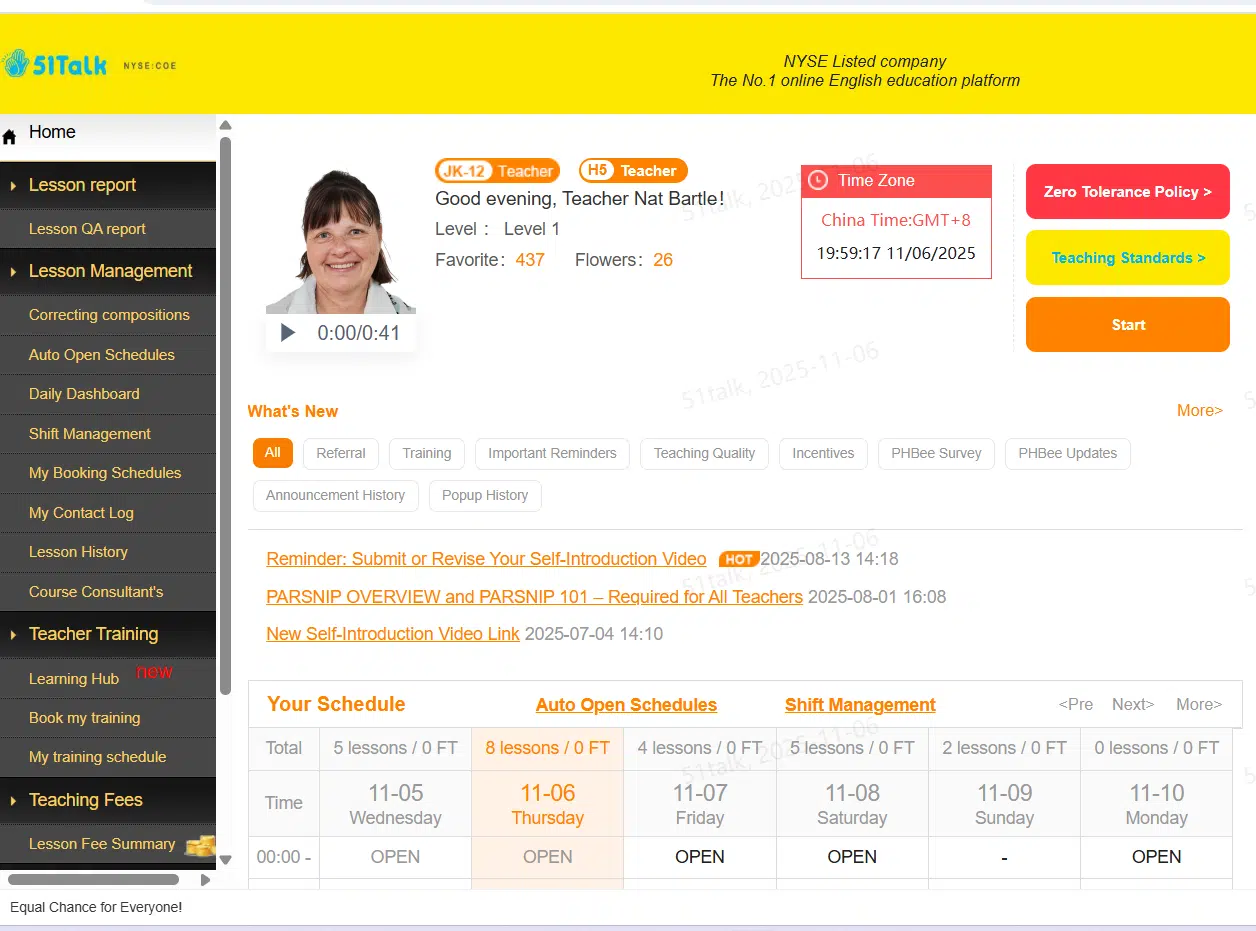Click the sidebar scroll down arrow

click(225, 859)
